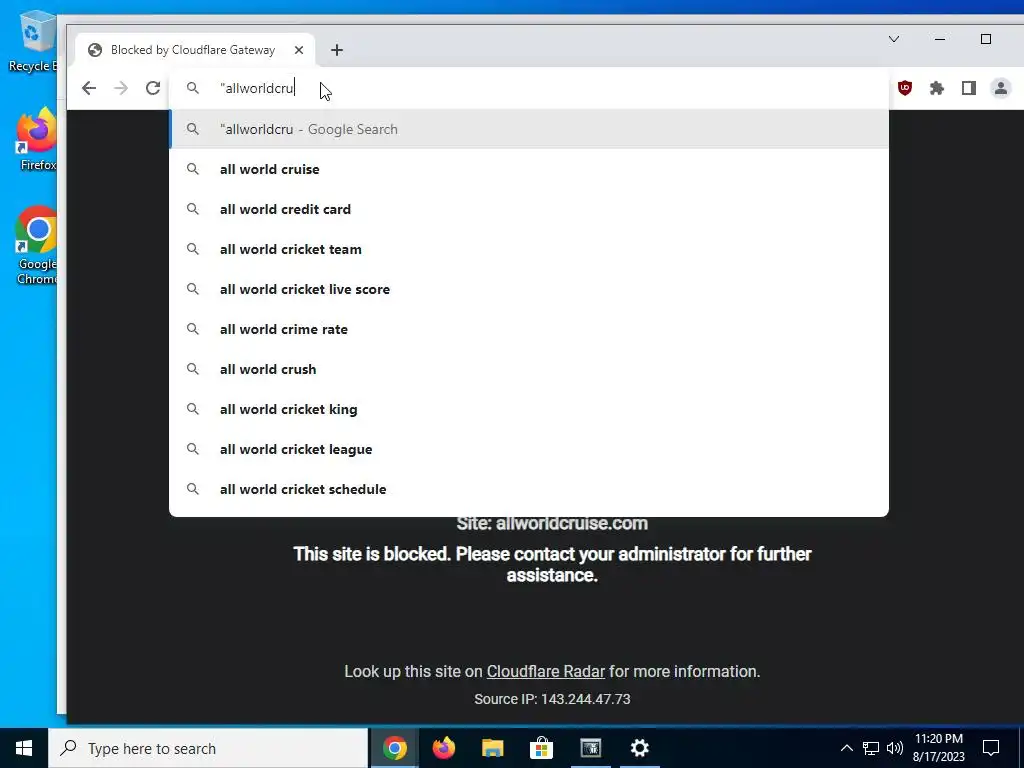Open the dark console app taskbar icon
The height and width of the screenshot is (768, 1024).
tap(590, 748)
